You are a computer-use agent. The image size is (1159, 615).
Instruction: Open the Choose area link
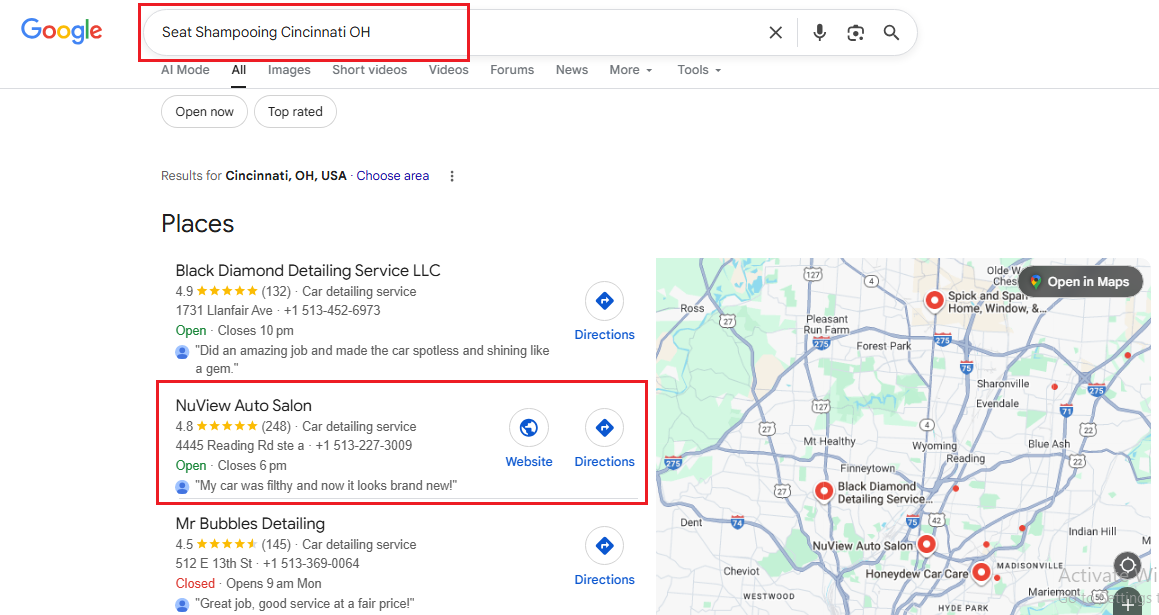click(x=392, y=176)
